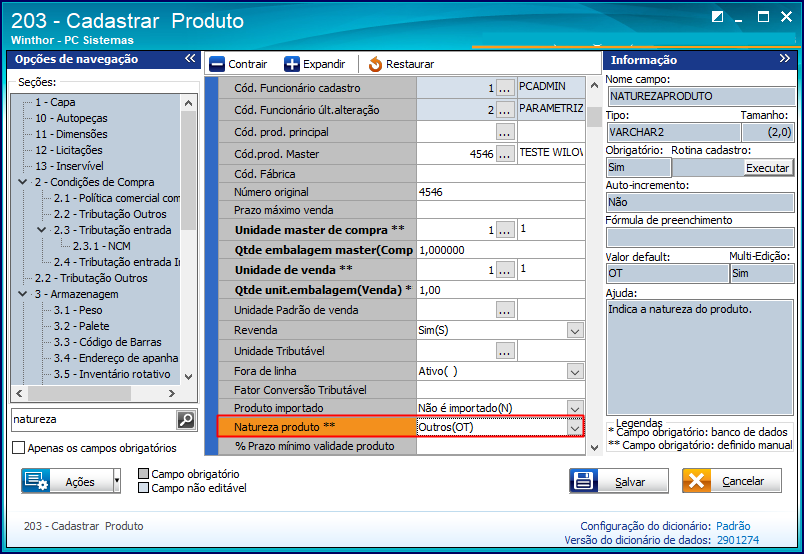This screenshot has width=804, height=554.
Task: Click the search magnifier icon beside natureza
Action: [x=186, y=420]
